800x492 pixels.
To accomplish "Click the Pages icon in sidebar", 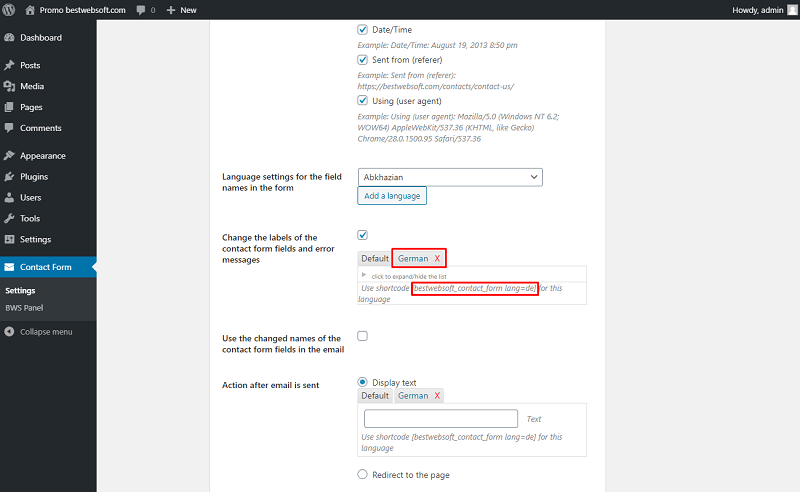I will (x=9, y=107).
